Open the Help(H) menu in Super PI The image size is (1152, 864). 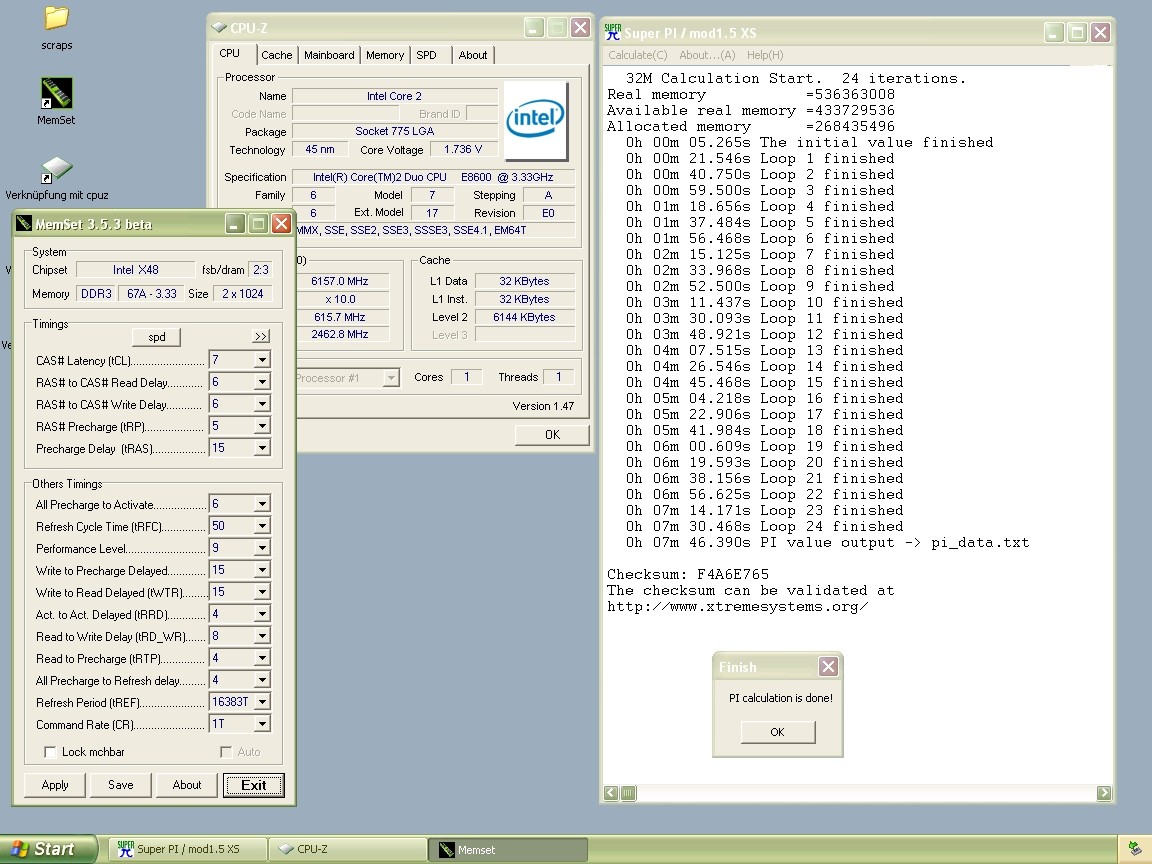[765, 55]
